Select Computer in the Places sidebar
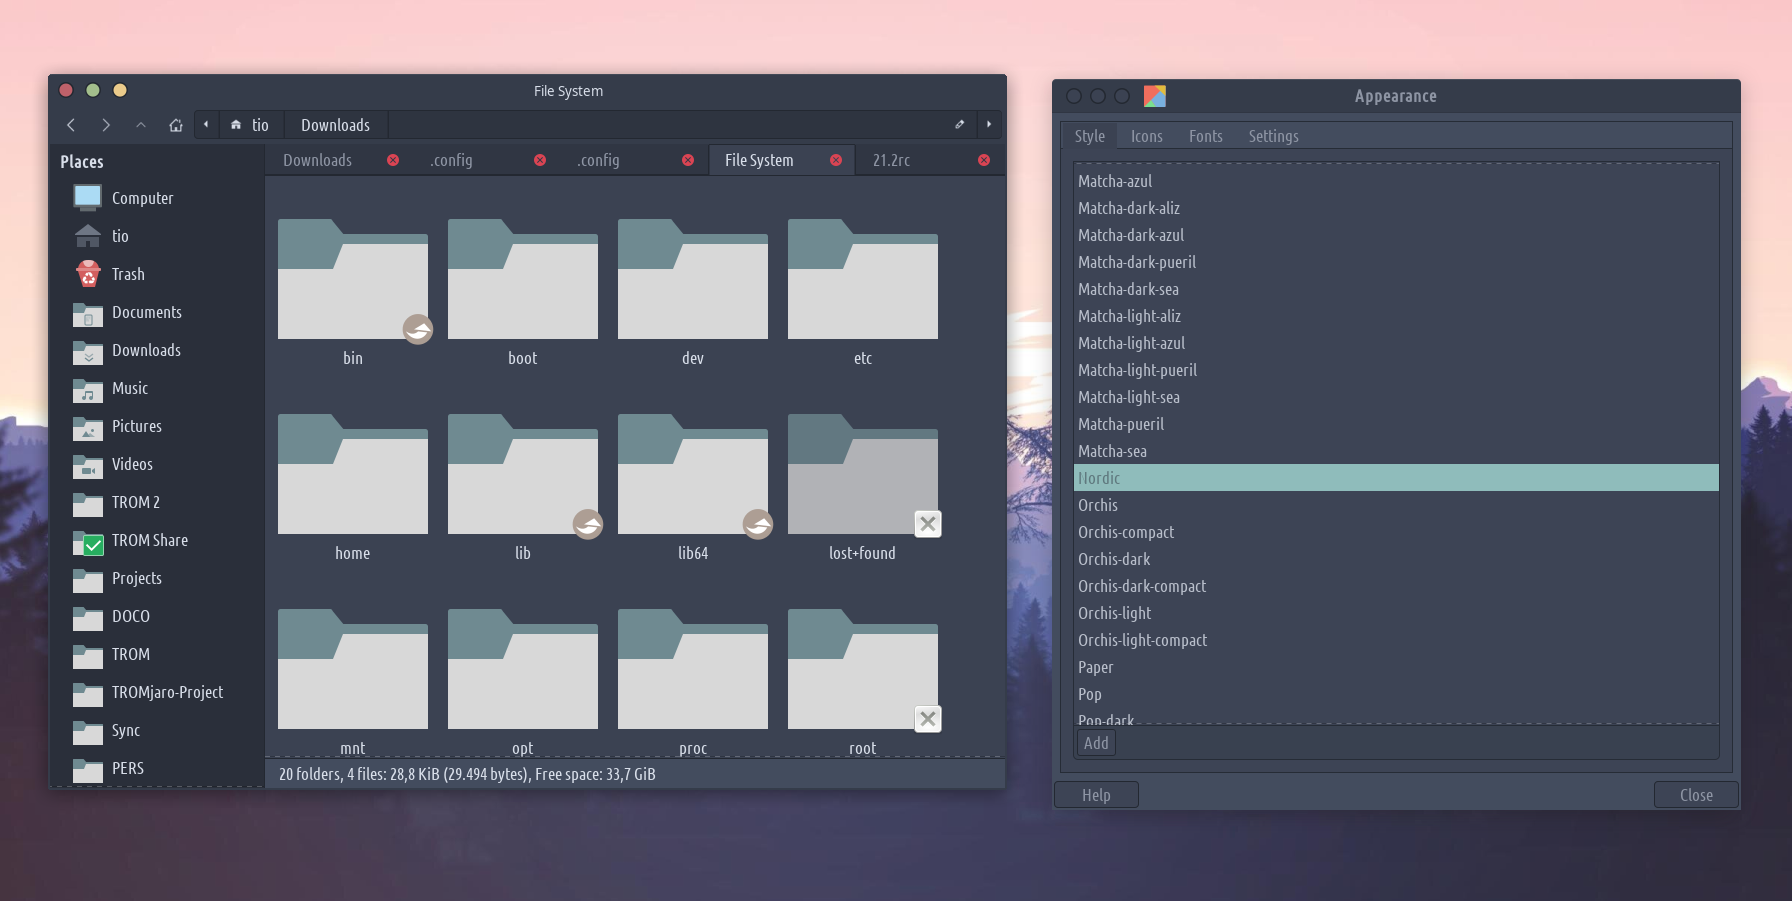 (x=141, y=198)
